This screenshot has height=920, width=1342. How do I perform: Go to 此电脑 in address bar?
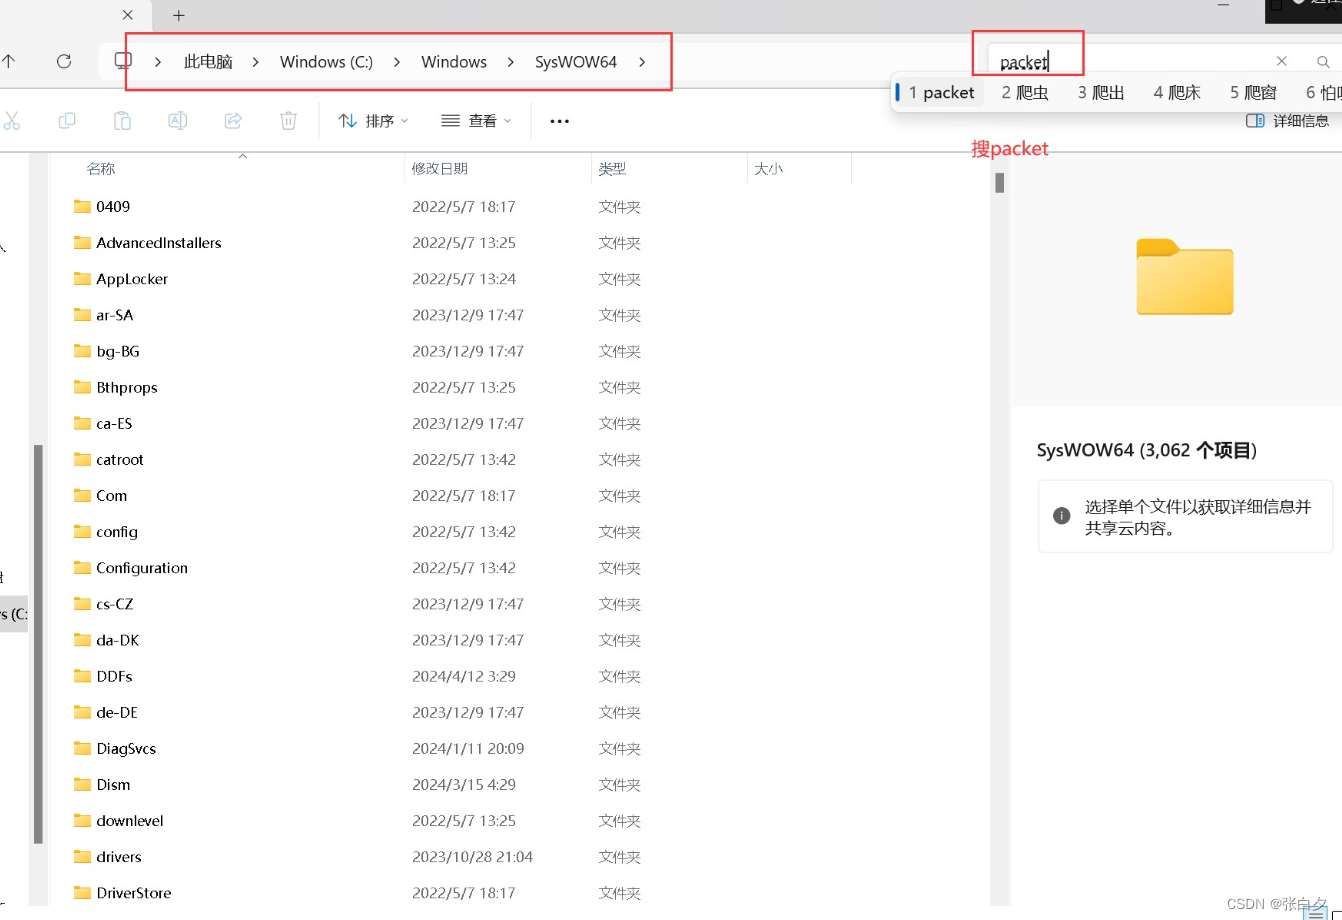point(208,62)
